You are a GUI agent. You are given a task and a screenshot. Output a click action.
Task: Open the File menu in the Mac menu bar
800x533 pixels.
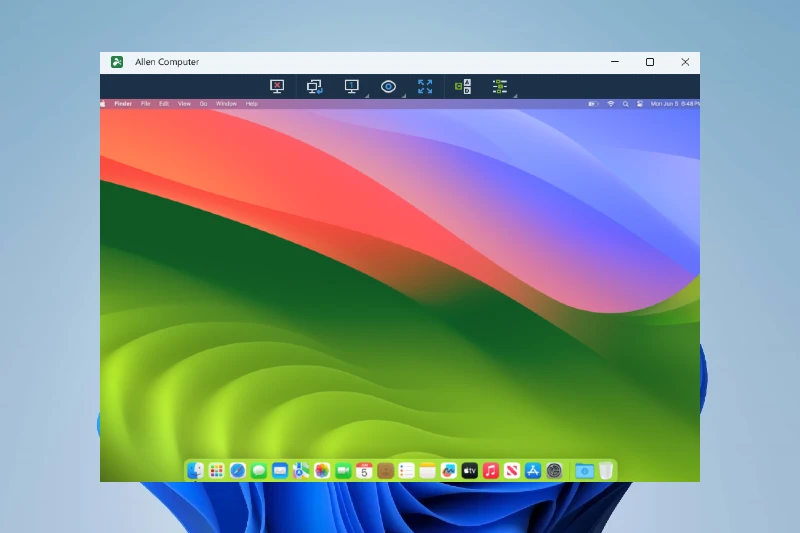coord(145,104)
